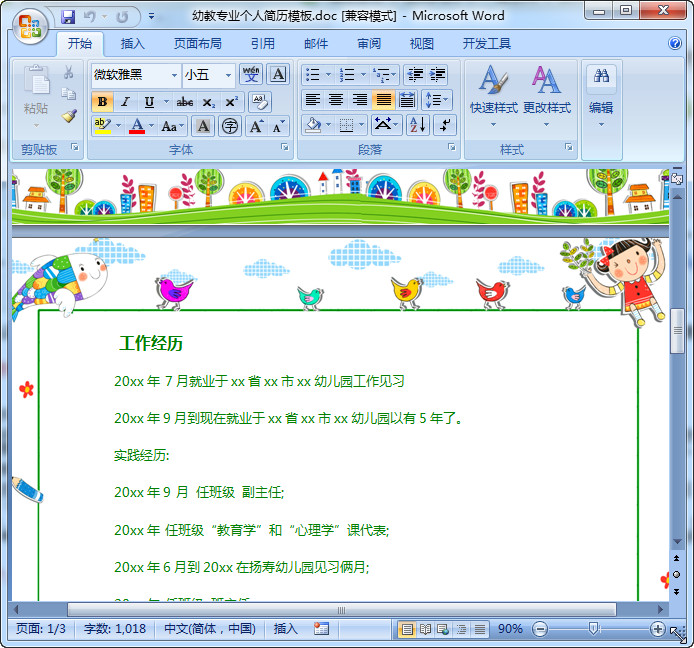This screenshot has width=694, height=648.
Task: Click the vertical scrollbar thumb
Action: pyautogui.click(x=677, y=331)
